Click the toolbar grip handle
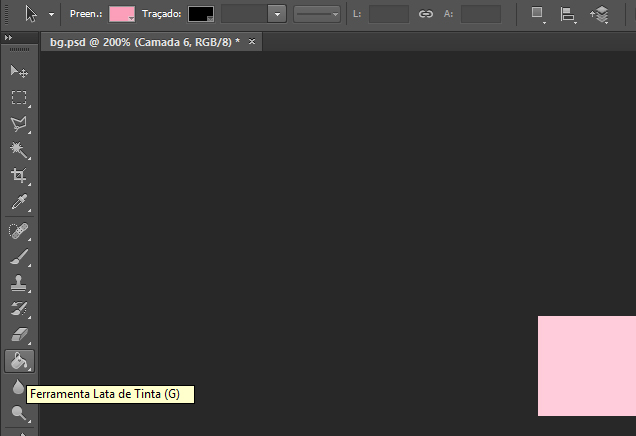 click(19, 49)
